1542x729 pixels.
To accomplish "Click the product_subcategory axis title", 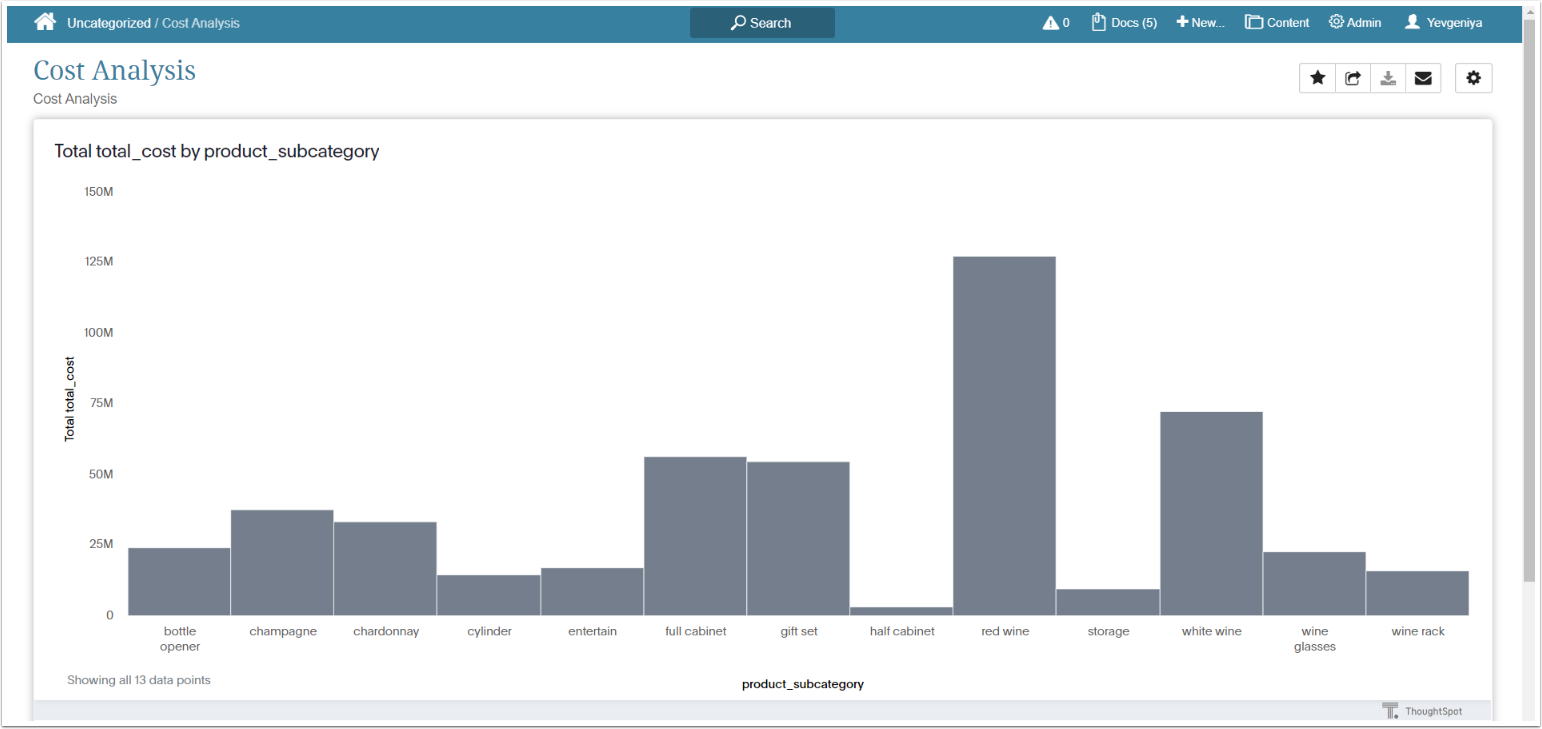I will [x=803, y=685].
